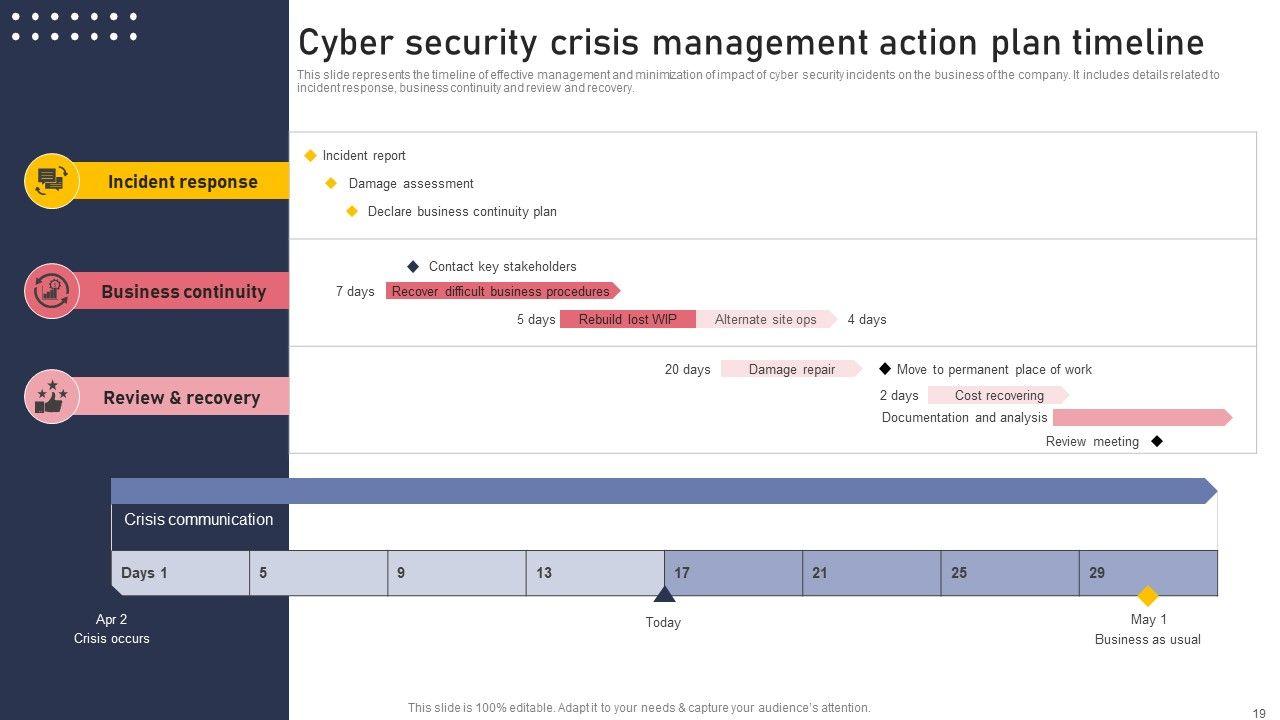Select the Damage repair bar

[x=791, y=369]
